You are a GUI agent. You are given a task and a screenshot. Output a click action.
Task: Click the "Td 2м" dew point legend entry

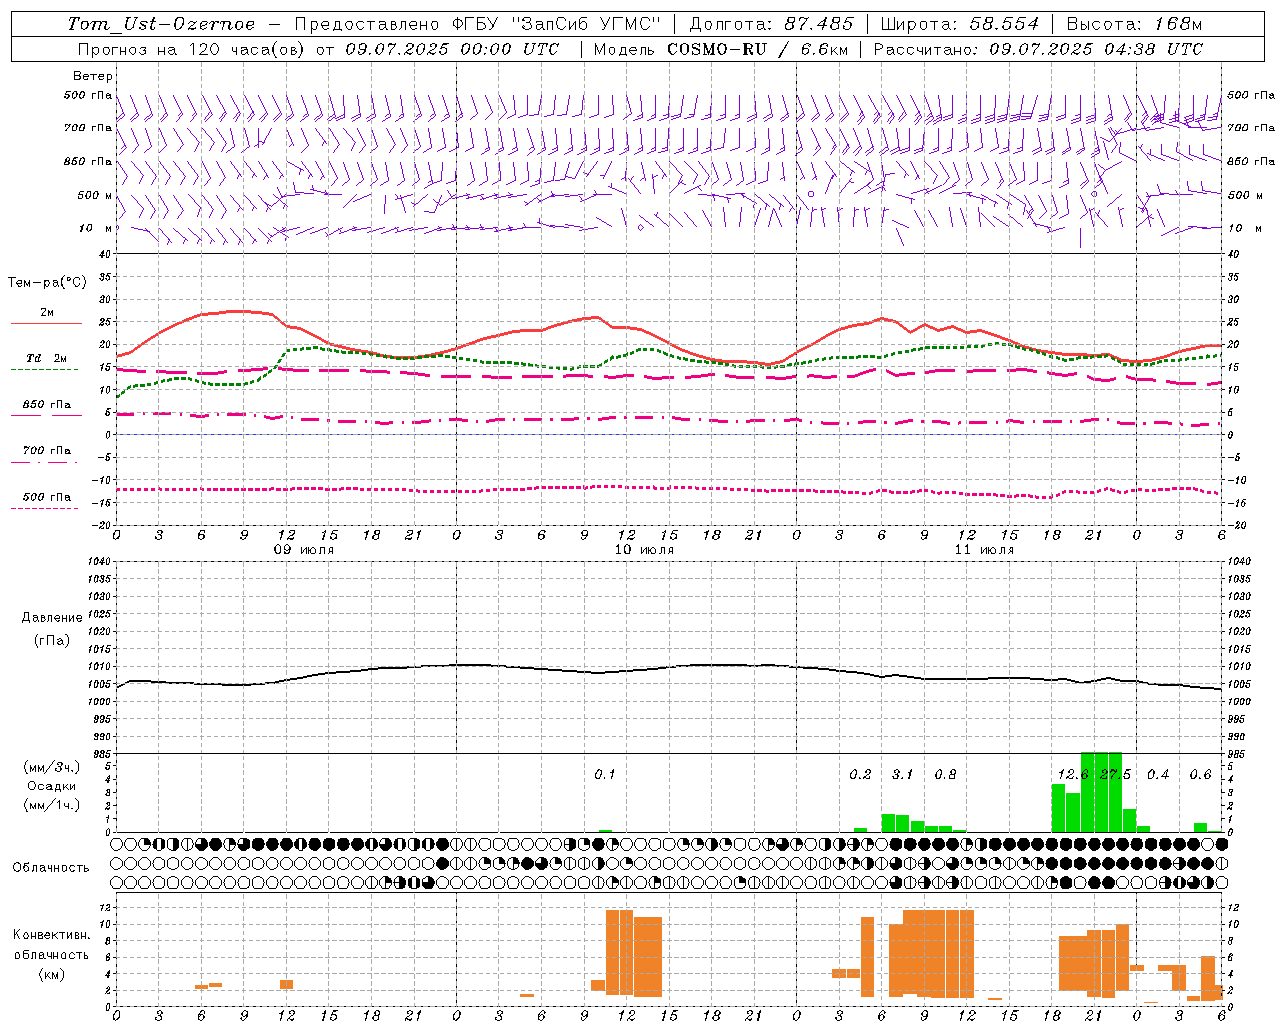pos(46,358)
